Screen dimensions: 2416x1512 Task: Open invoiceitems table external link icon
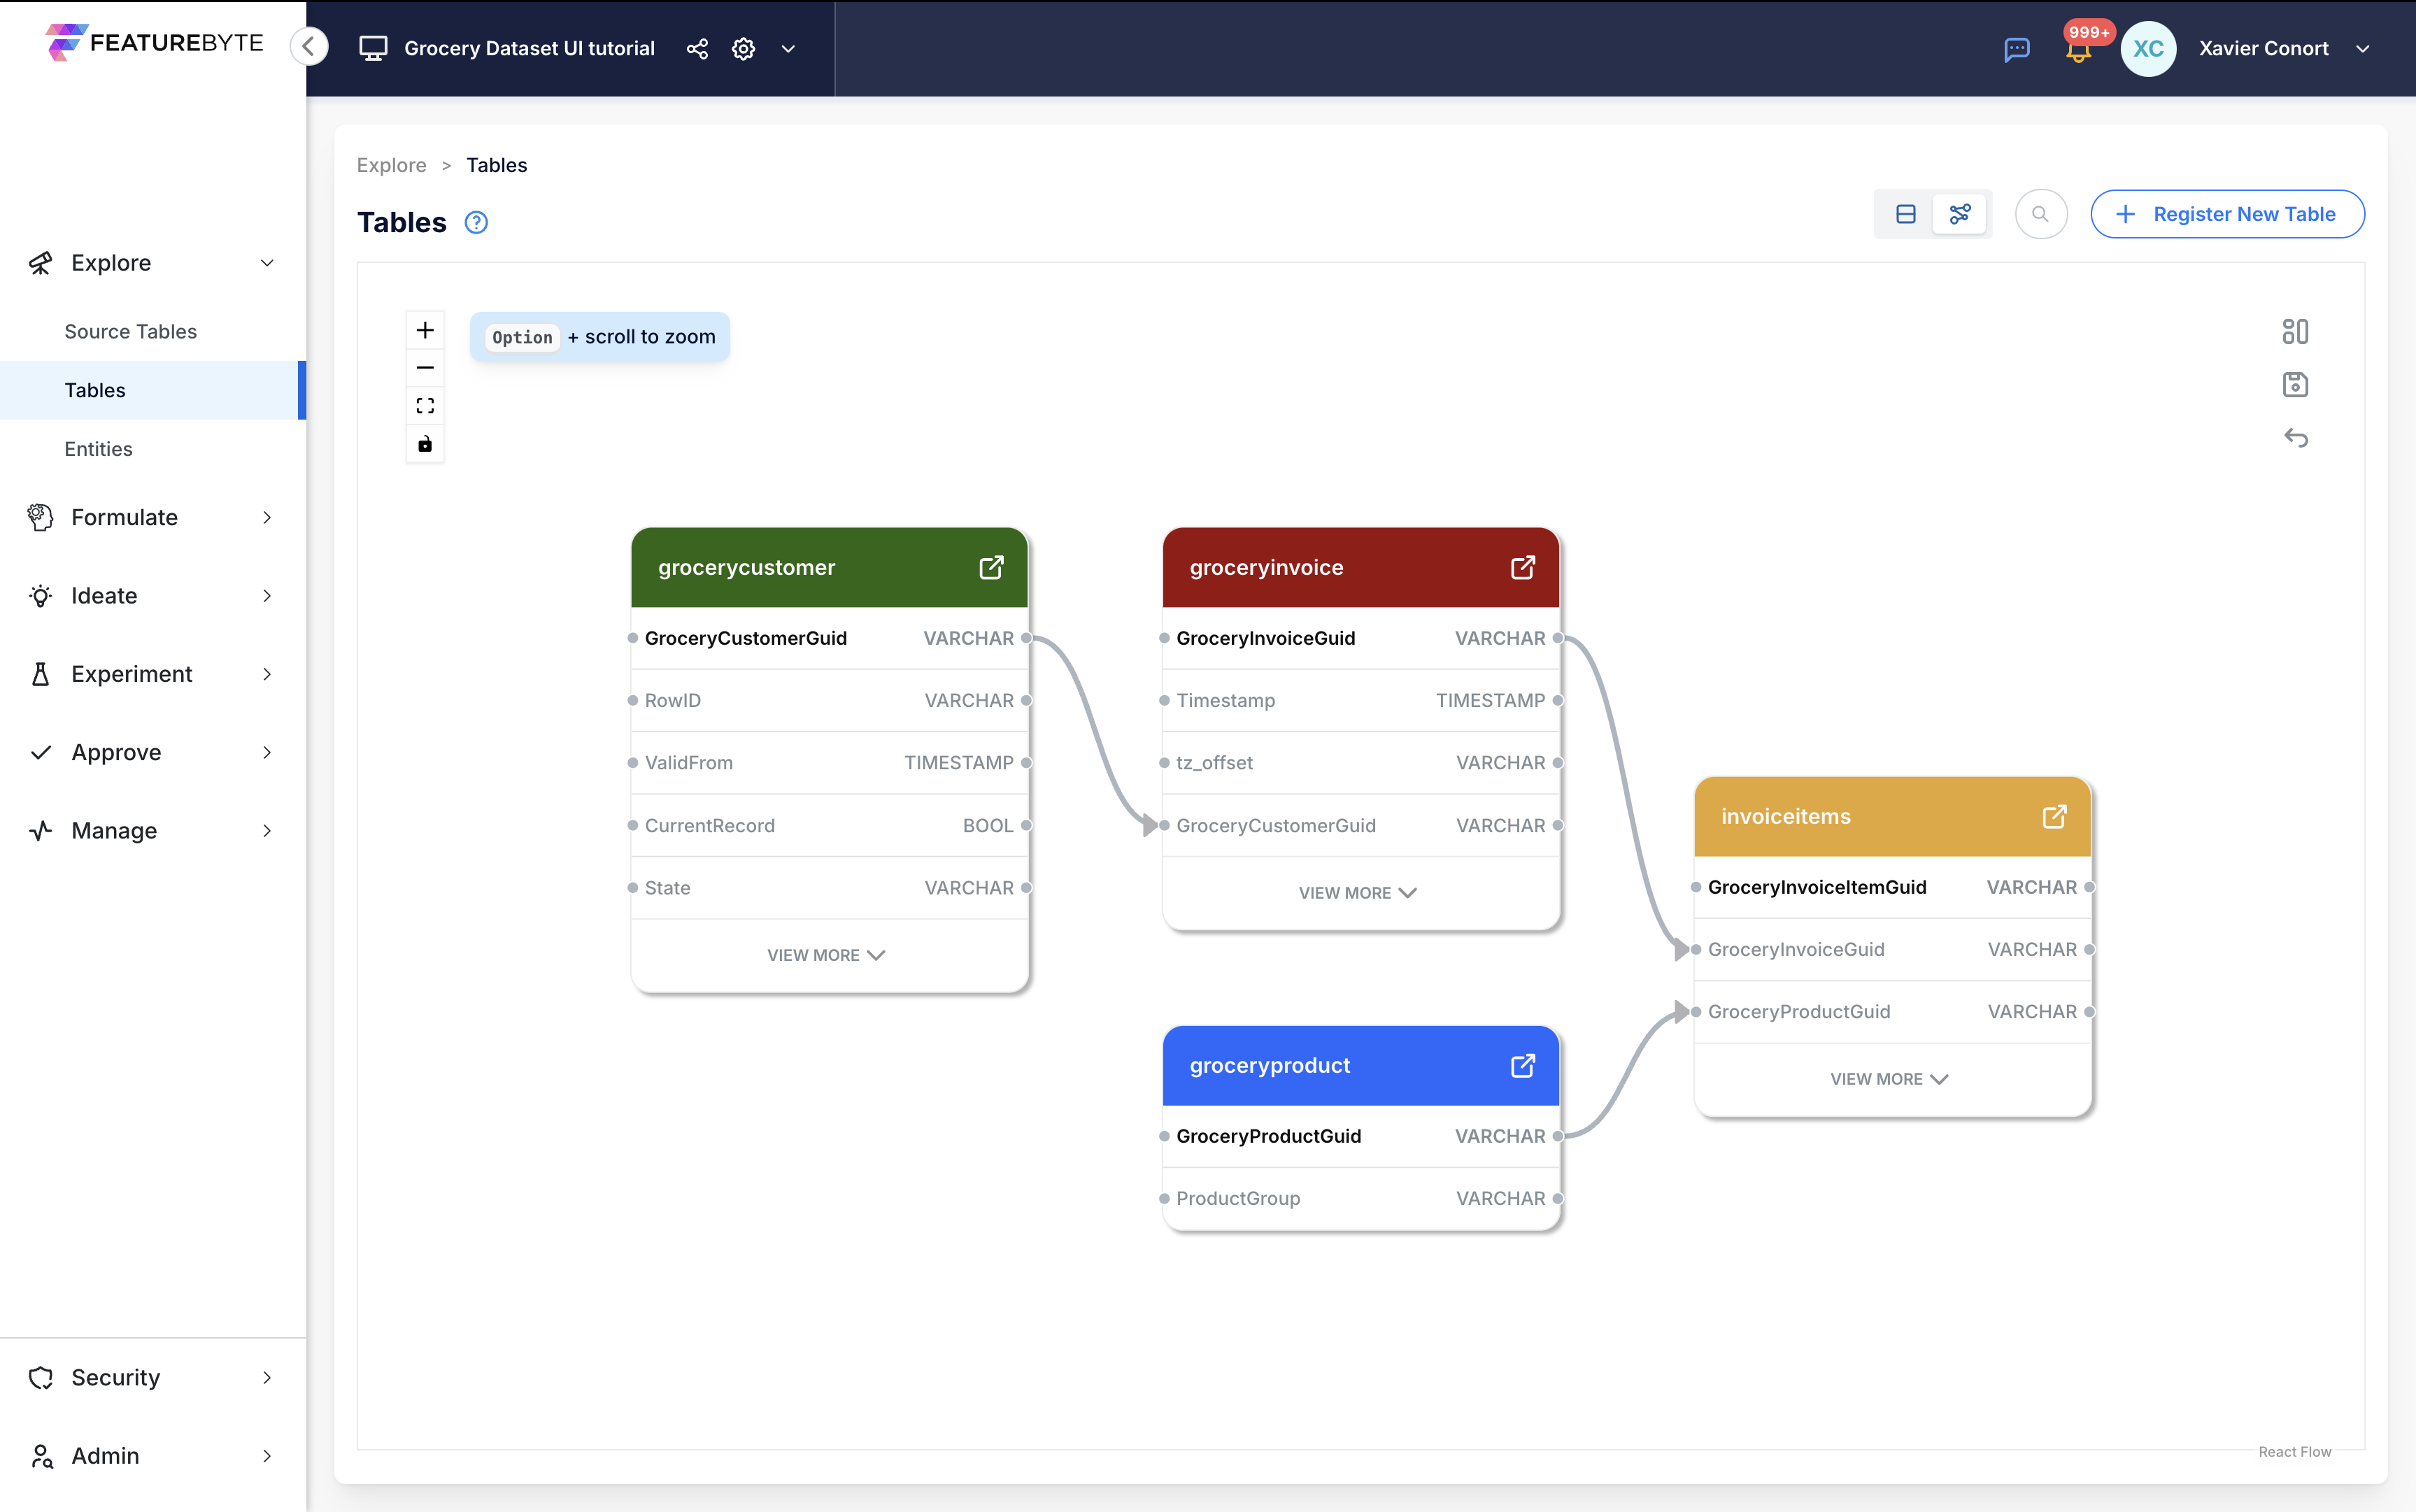click(x=2054, y=816)
